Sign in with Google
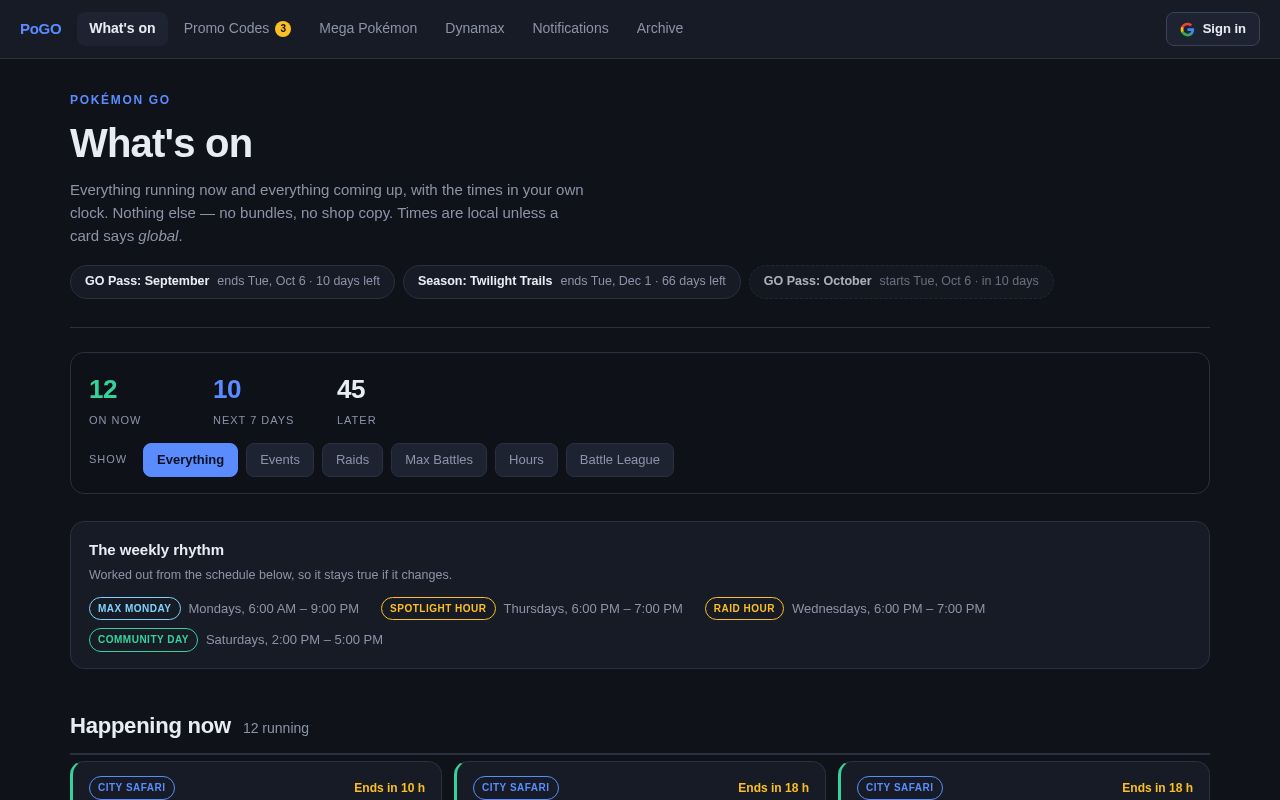This screenshot has height=800, width=1280. 1212,29
